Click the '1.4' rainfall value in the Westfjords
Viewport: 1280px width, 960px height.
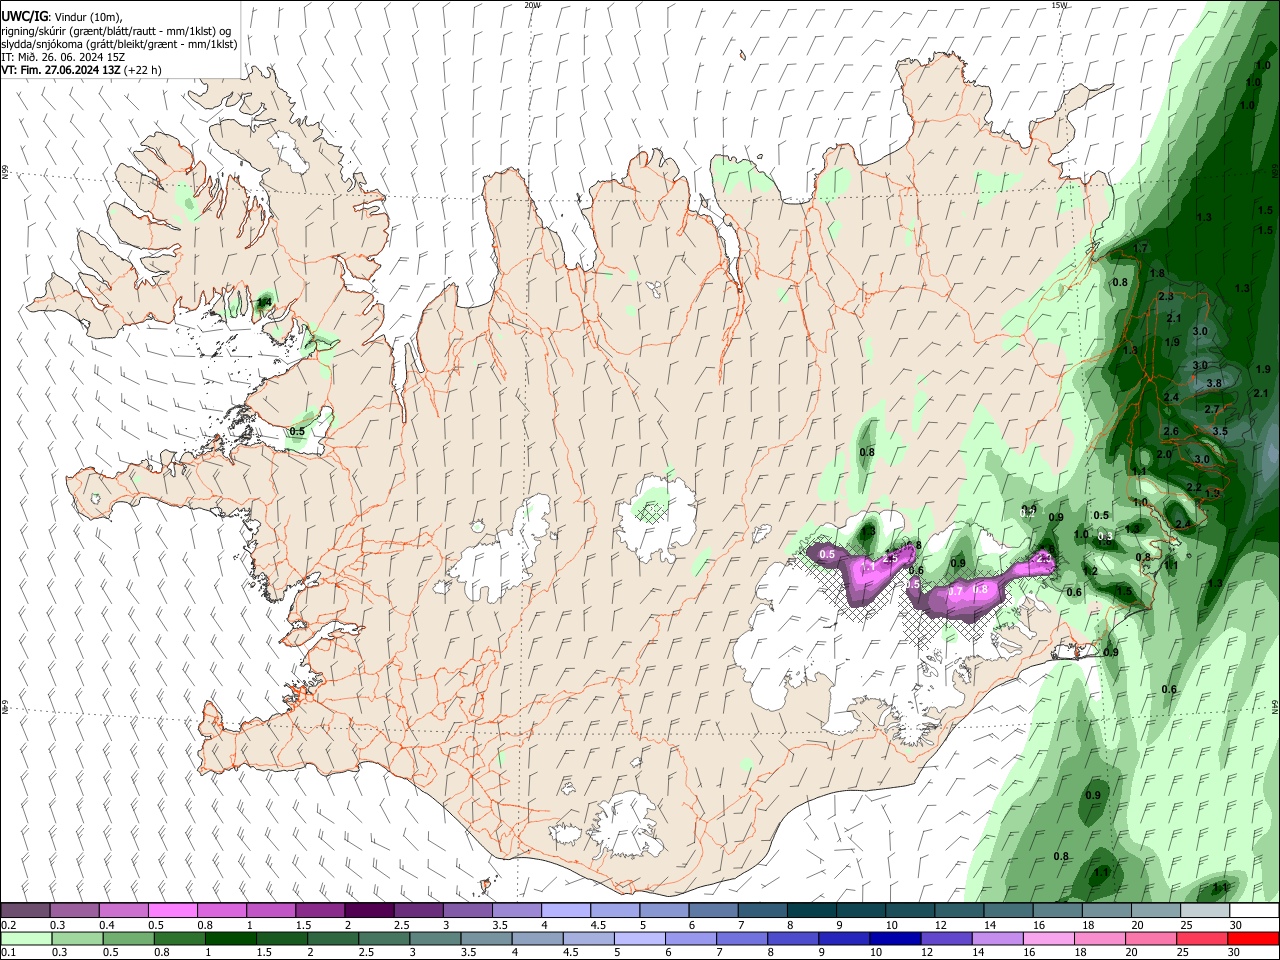coord(264,301)
